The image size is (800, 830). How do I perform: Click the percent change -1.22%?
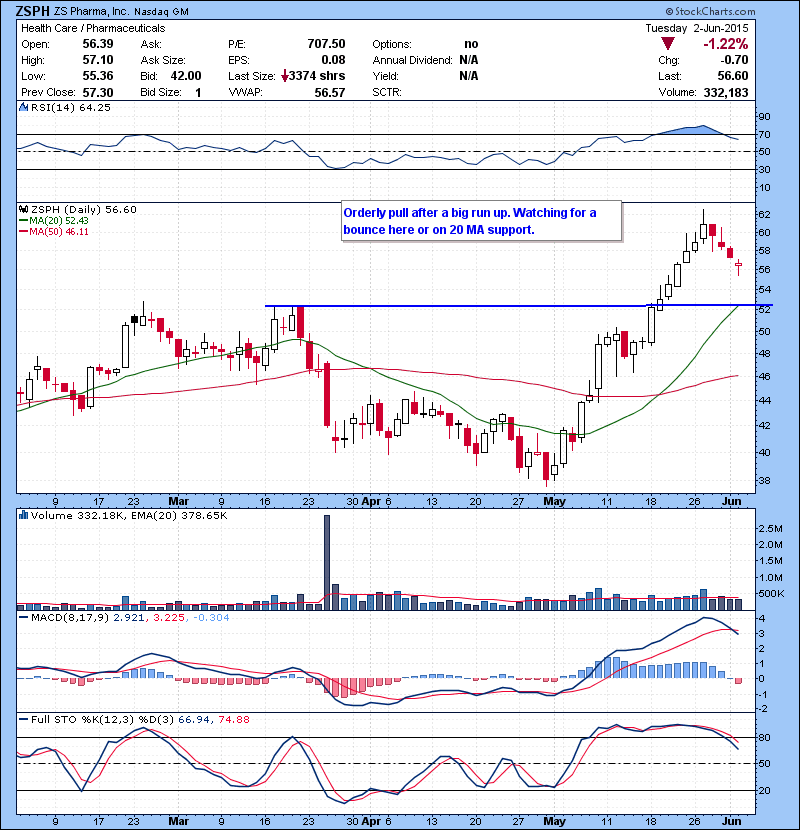pyautogui.click(x=725, y=44)
